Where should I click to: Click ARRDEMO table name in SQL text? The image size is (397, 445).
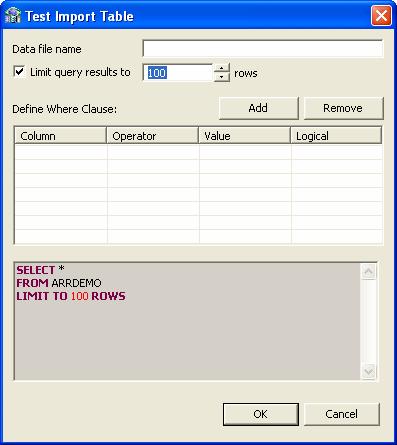[77, 283]
